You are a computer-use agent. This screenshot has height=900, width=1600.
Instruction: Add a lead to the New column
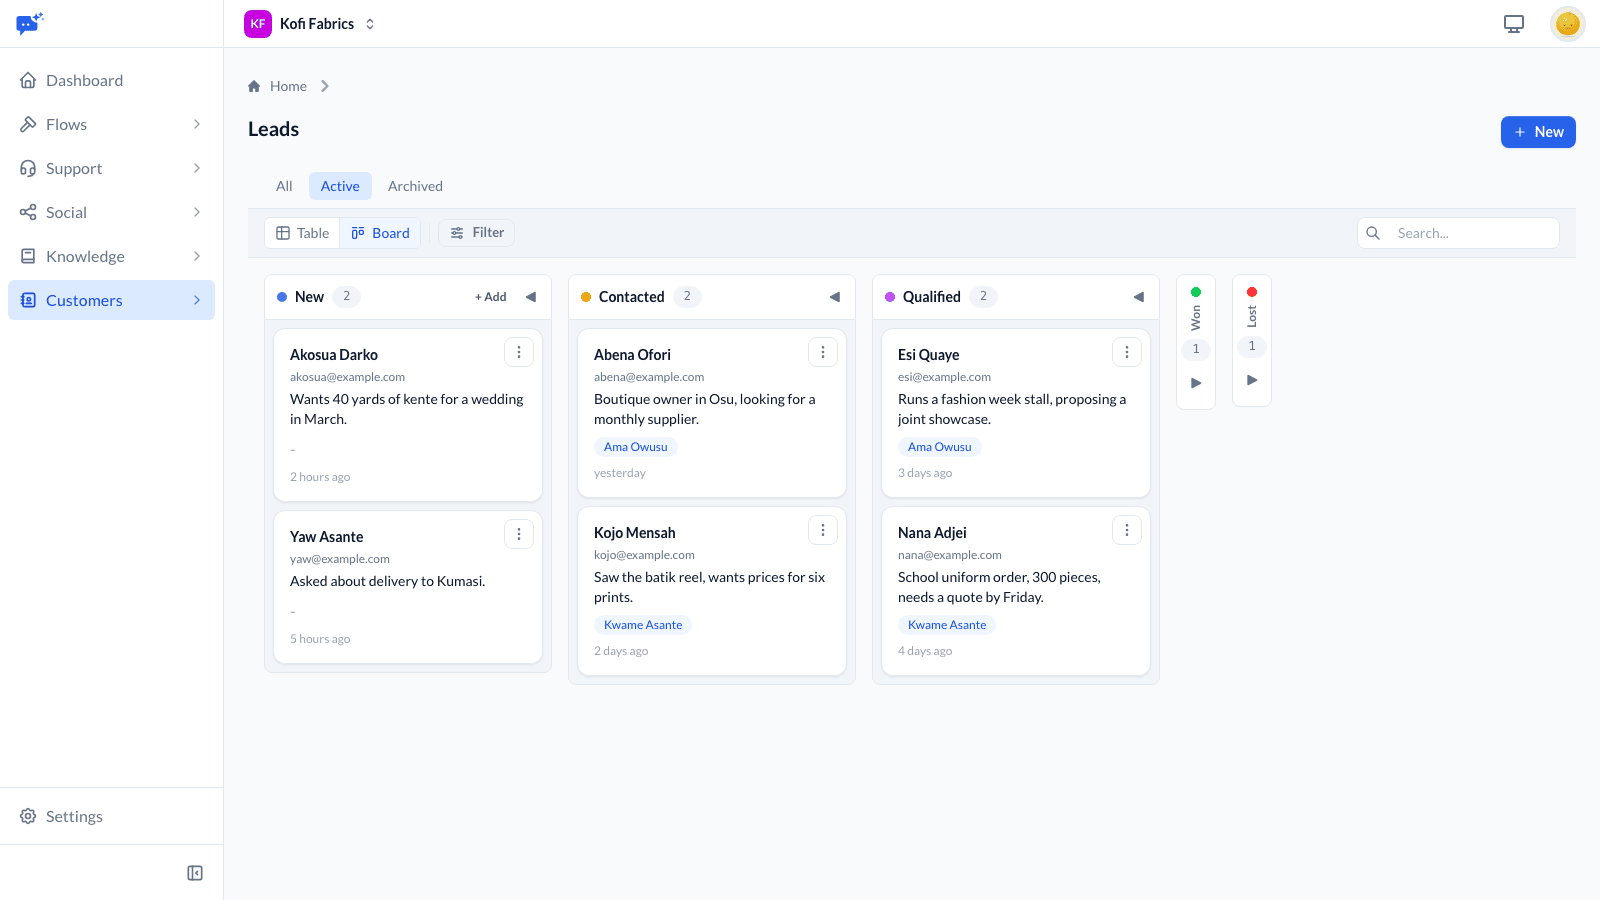(x=490, y=297)
